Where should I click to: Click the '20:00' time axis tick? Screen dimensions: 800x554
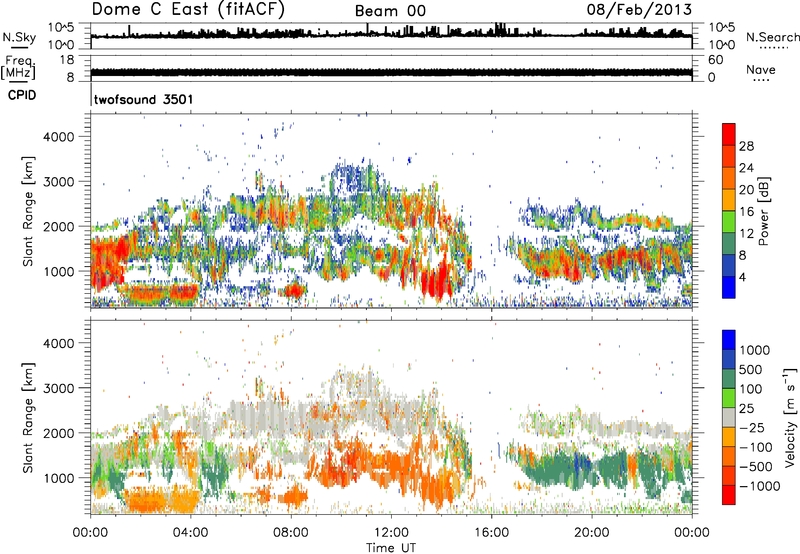click(x=591, y=533)
